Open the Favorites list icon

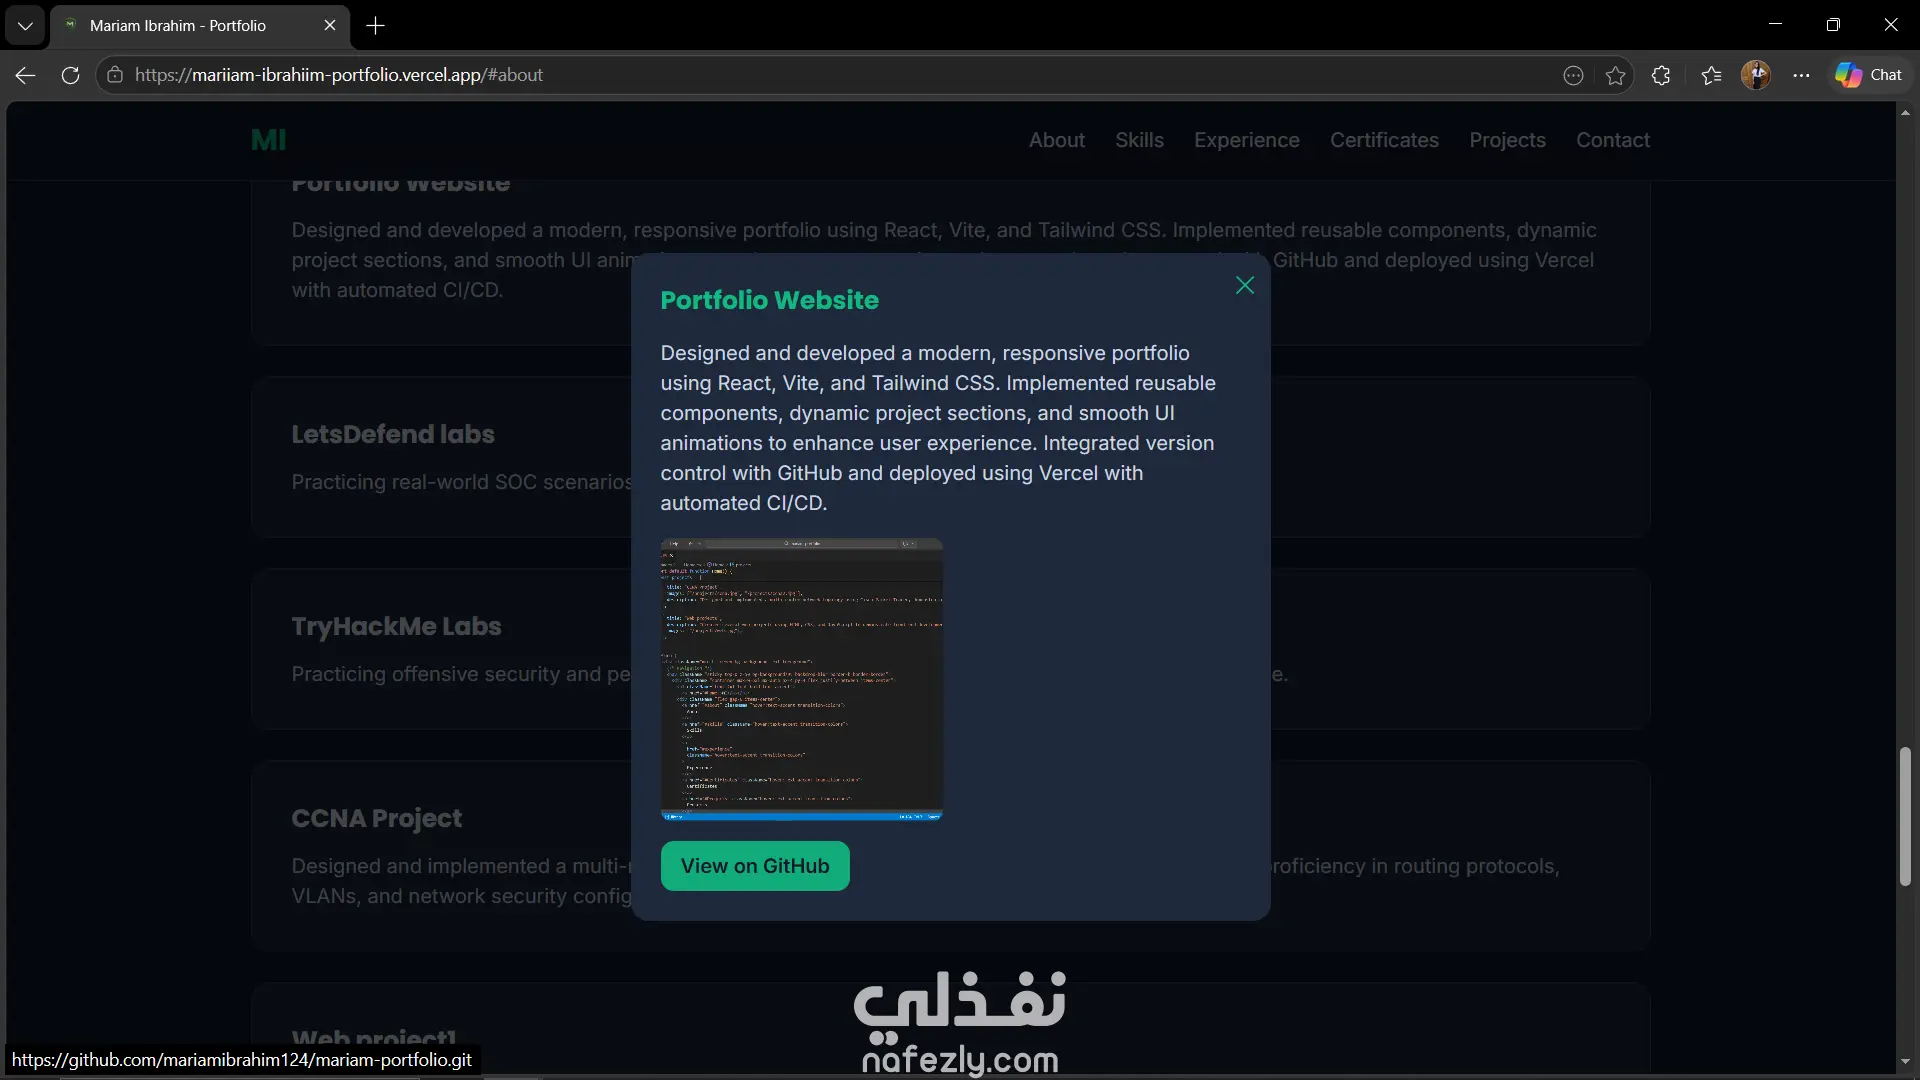pyautogui.click(x=1711, y=75)
